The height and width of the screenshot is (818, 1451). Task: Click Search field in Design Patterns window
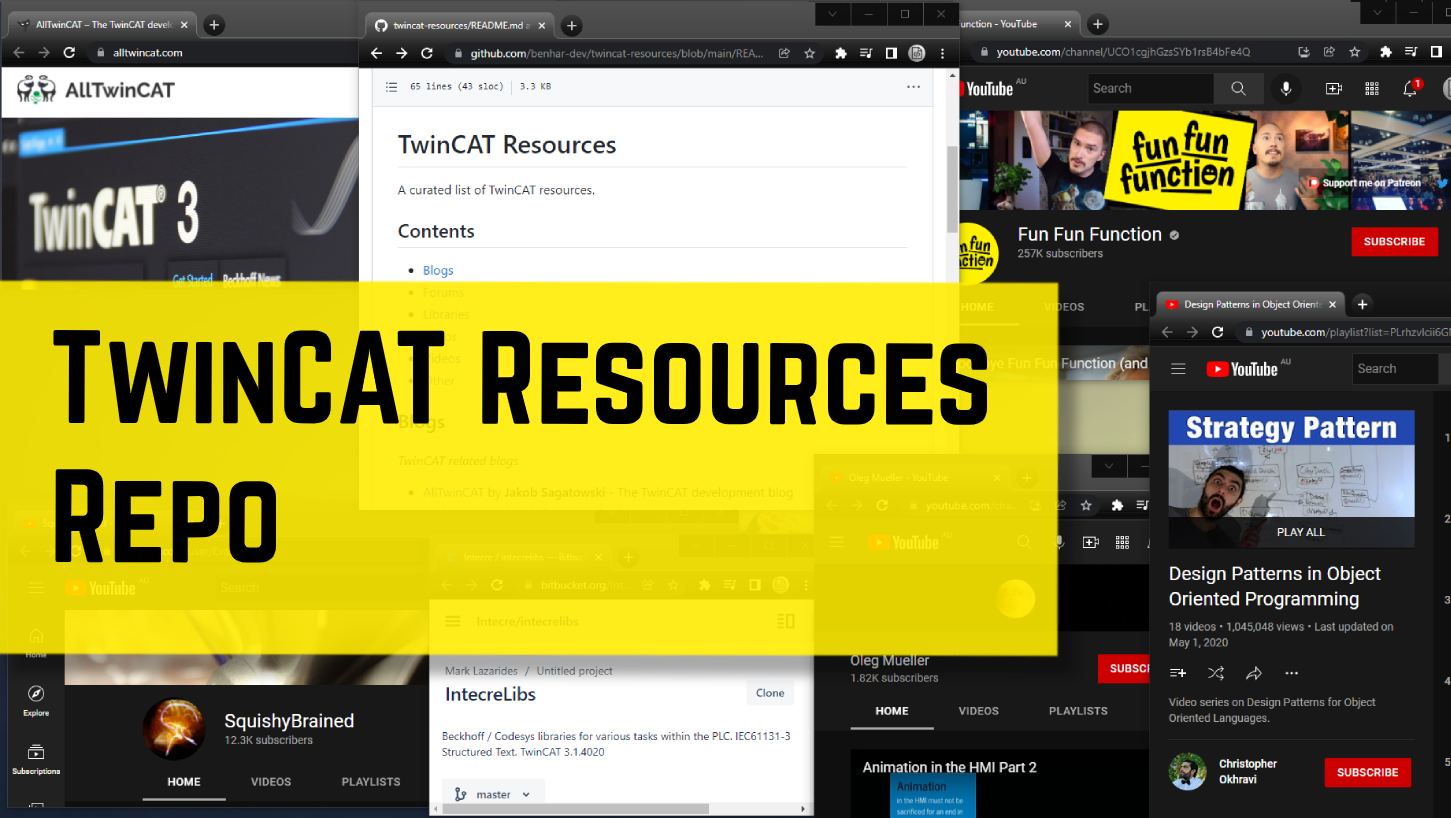(x=1397, y=369)
